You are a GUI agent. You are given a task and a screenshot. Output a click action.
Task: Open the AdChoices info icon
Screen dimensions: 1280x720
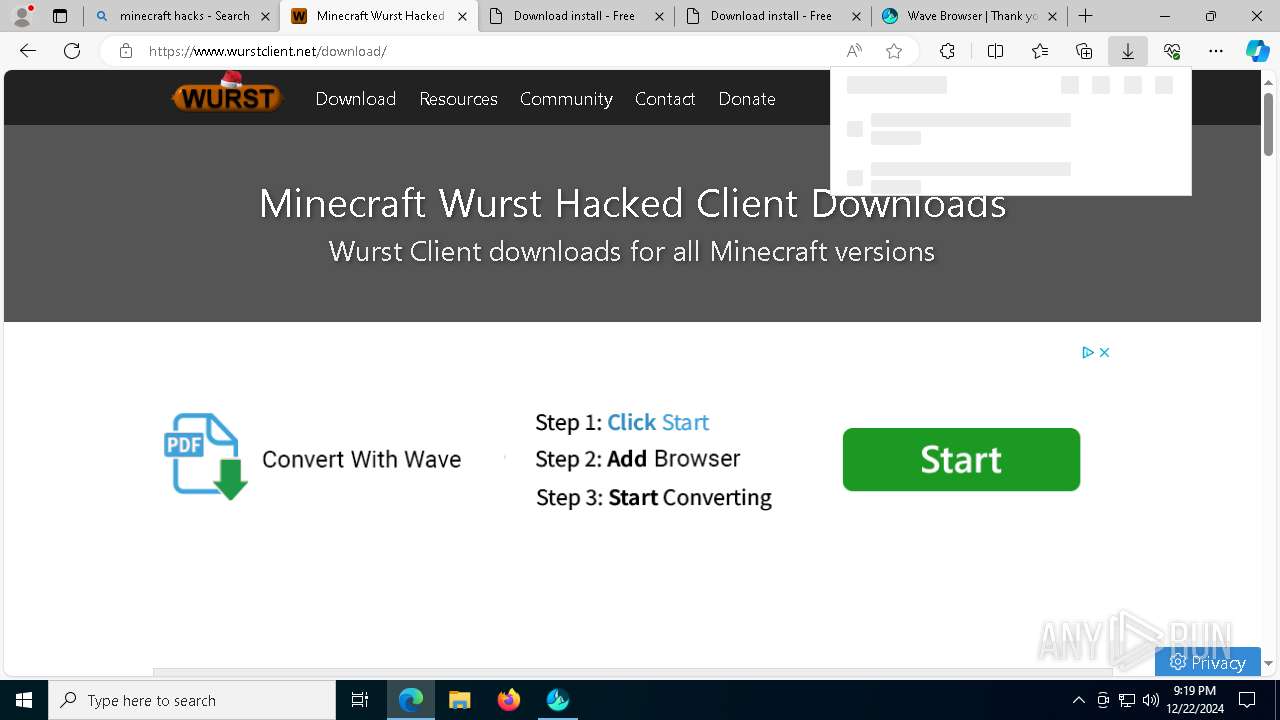(x=1088, y=352)
